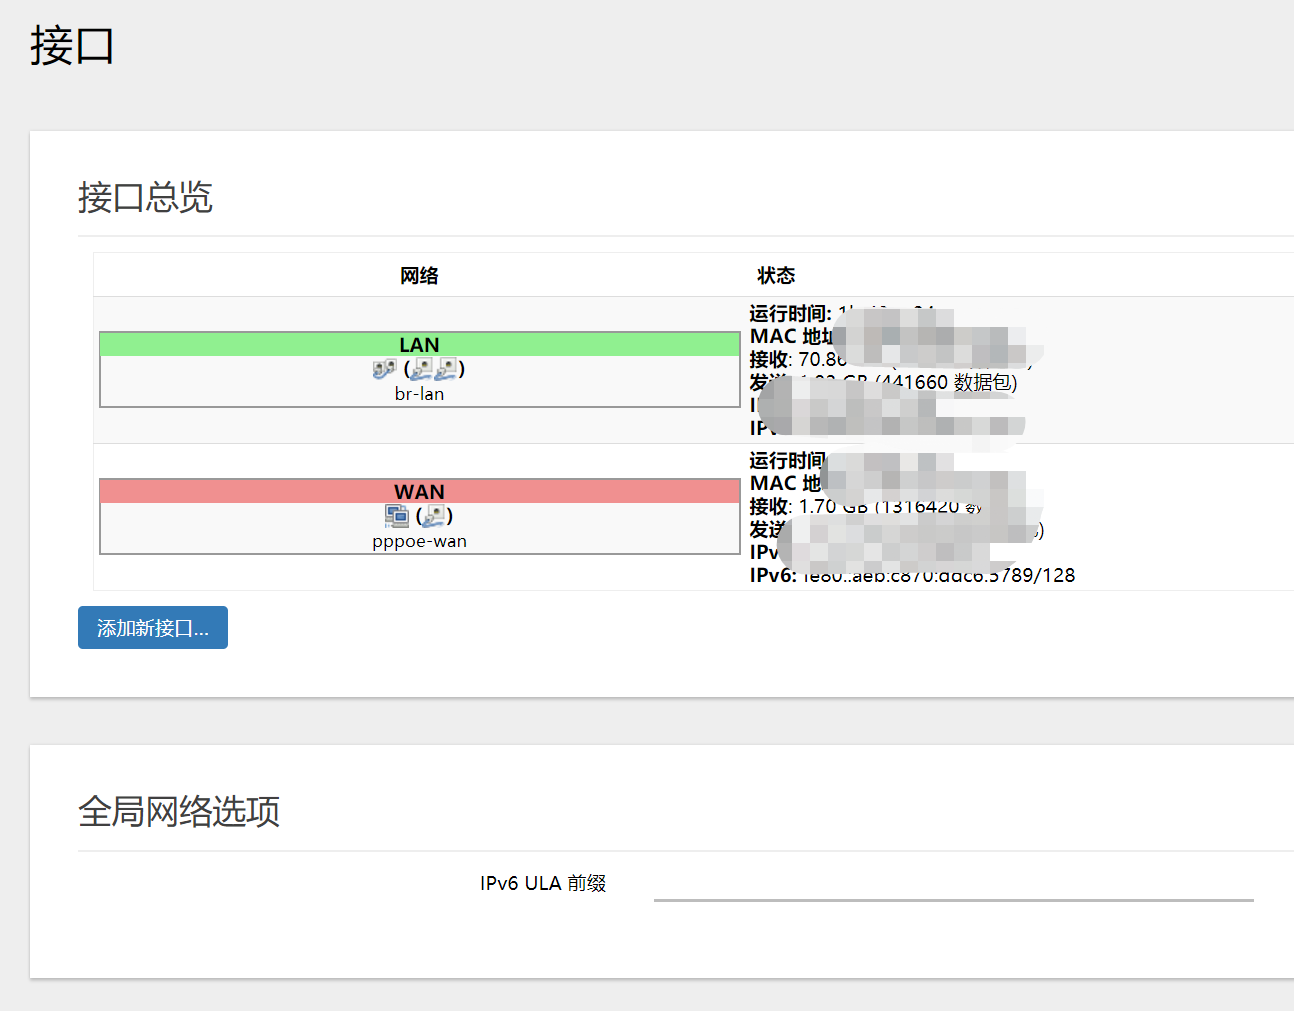
Task: Click the bridge device icon under LAN
Action: point(383,368)
